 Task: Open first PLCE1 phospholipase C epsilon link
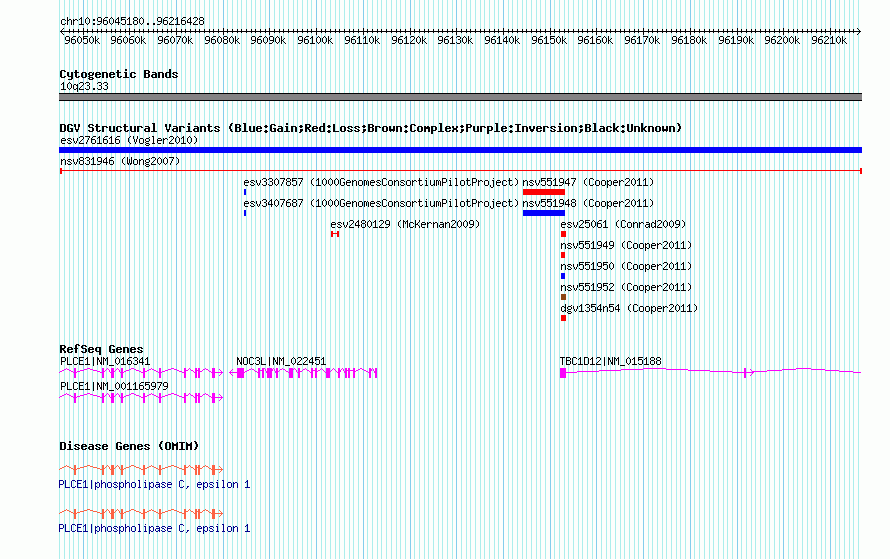tap(154, 485)
